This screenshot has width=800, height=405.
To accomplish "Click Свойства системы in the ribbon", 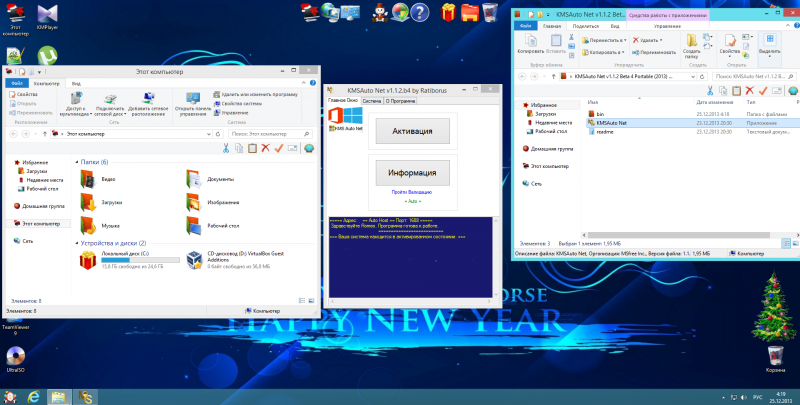I will click(238, 104).
